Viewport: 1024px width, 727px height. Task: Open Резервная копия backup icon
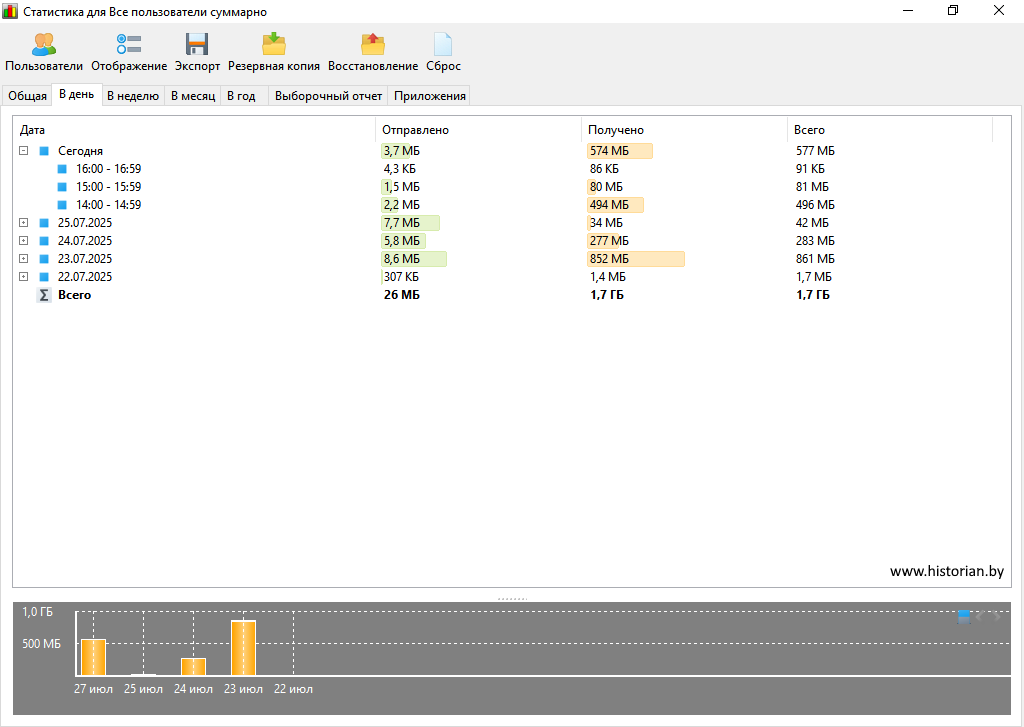point(274,45)
